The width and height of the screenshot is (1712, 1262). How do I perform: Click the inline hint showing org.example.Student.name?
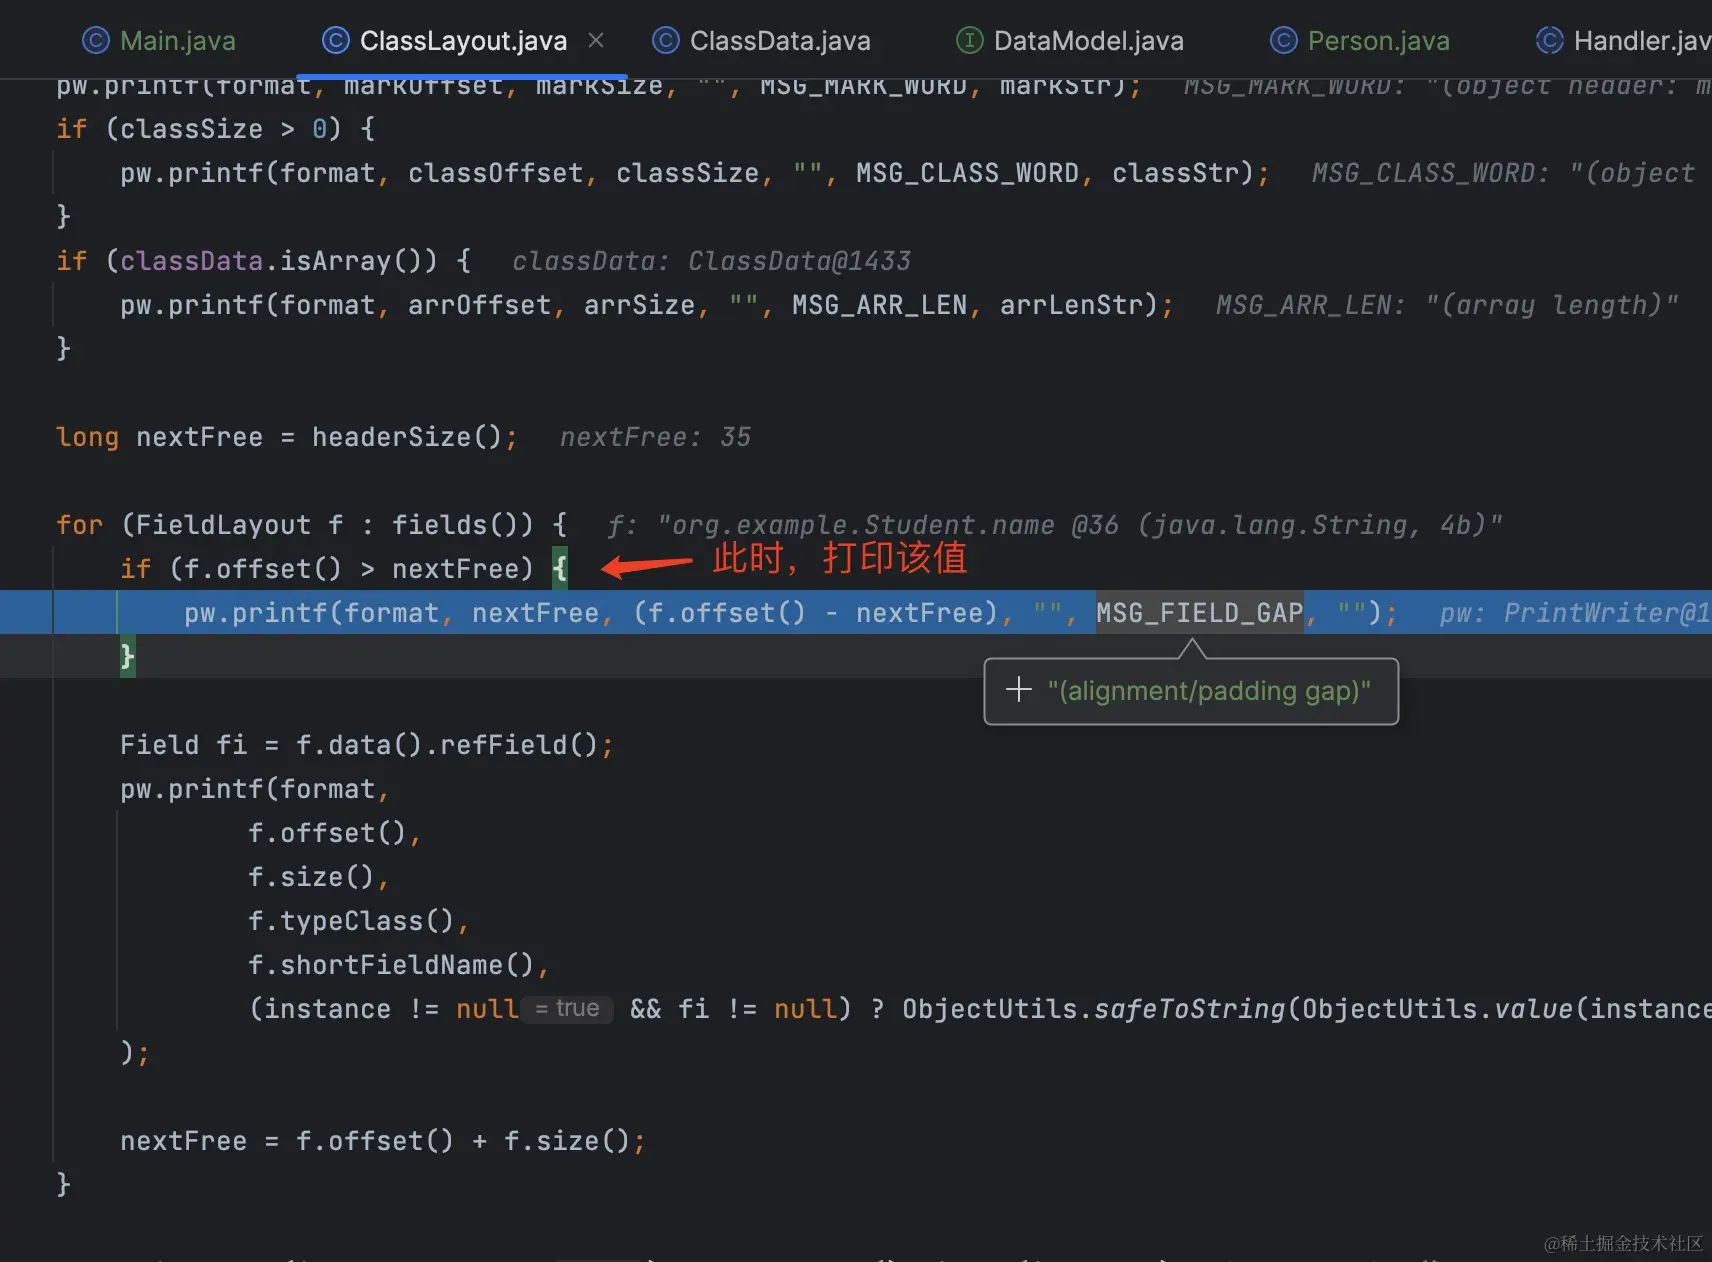click(x=1054, y=525)
